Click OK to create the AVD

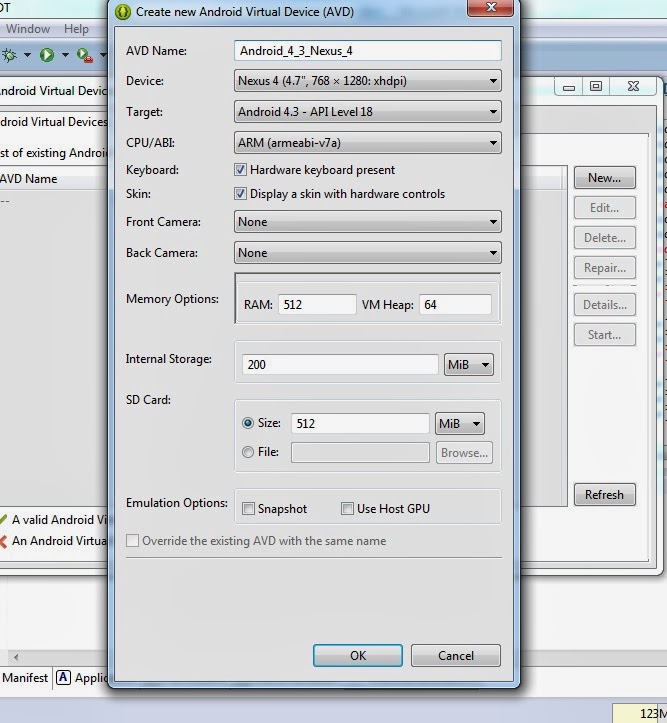coord(358,656)
